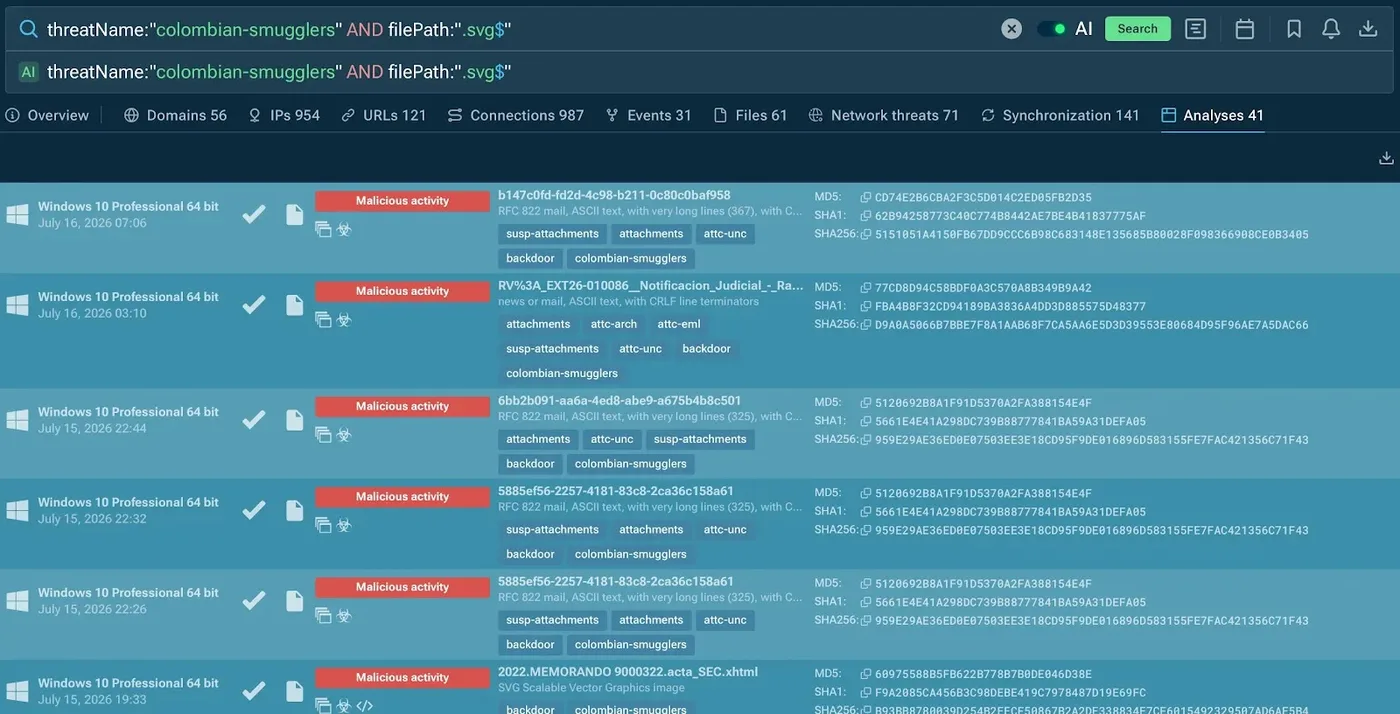Click the susp-attachments tag in the b147c0fd row
The height and width of the screenshot is (714, 1400).
pyautogui.click(x=552, y=234)
